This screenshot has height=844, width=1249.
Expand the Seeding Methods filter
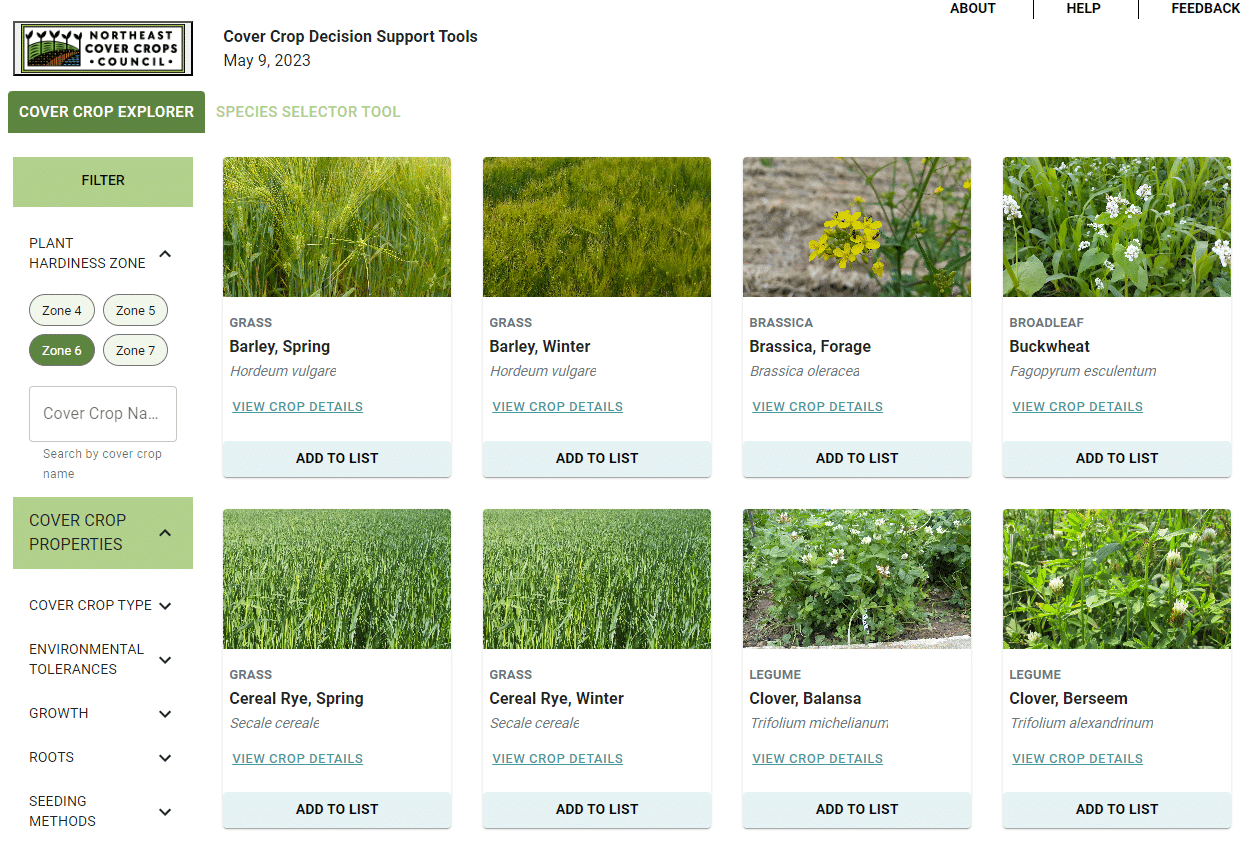pyautogui.click(x=165, y=812)
